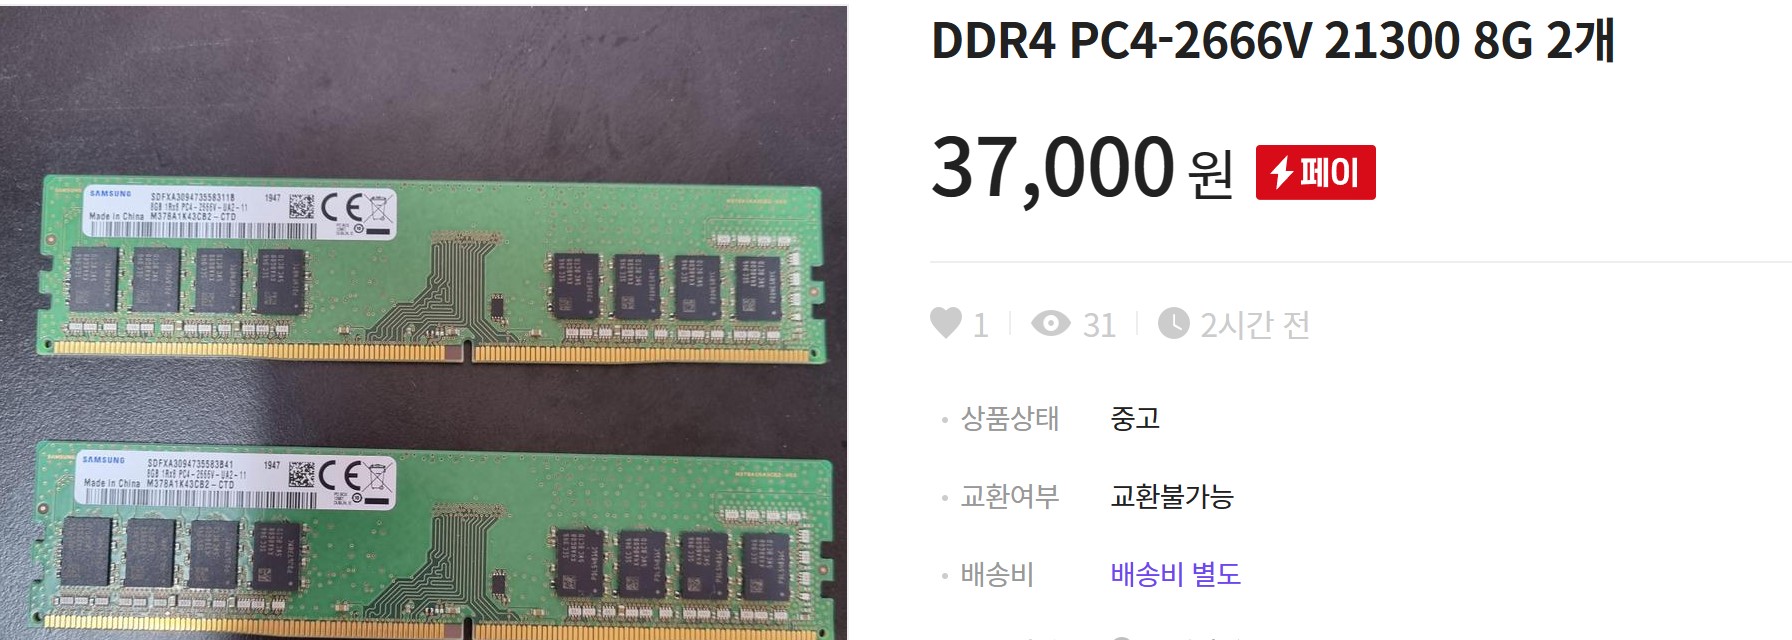The width and height of the screenshot is (1792, 640).
Task: Click the view count number 31
Action: (x=1099, y=325)
